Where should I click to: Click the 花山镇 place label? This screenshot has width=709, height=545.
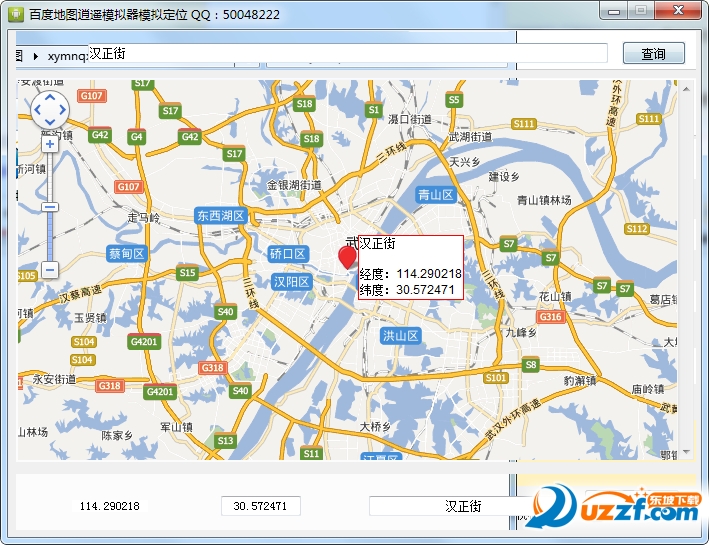pos(555,296)
